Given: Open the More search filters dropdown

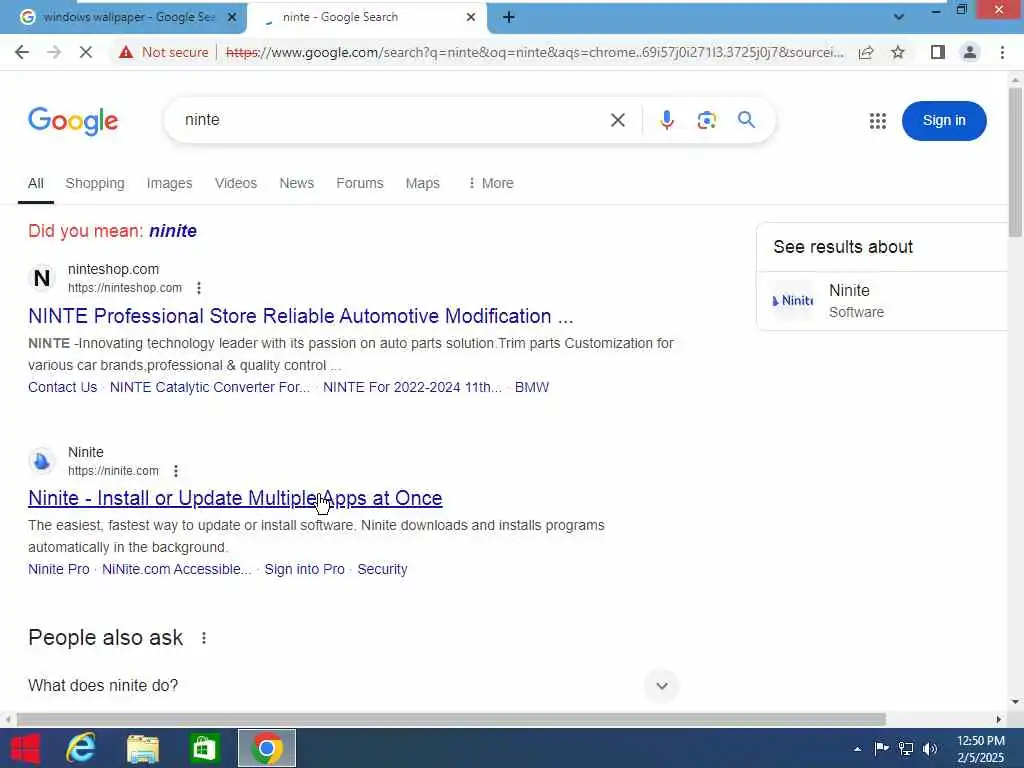Looking at the screenshot, I should click(x=491, y=184).
